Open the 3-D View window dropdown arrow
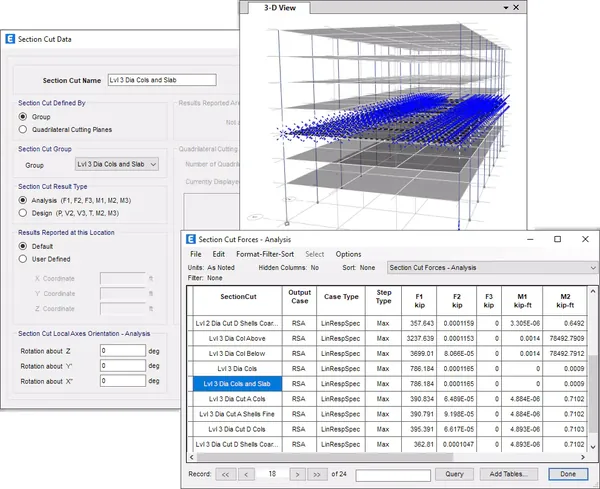 506,8
